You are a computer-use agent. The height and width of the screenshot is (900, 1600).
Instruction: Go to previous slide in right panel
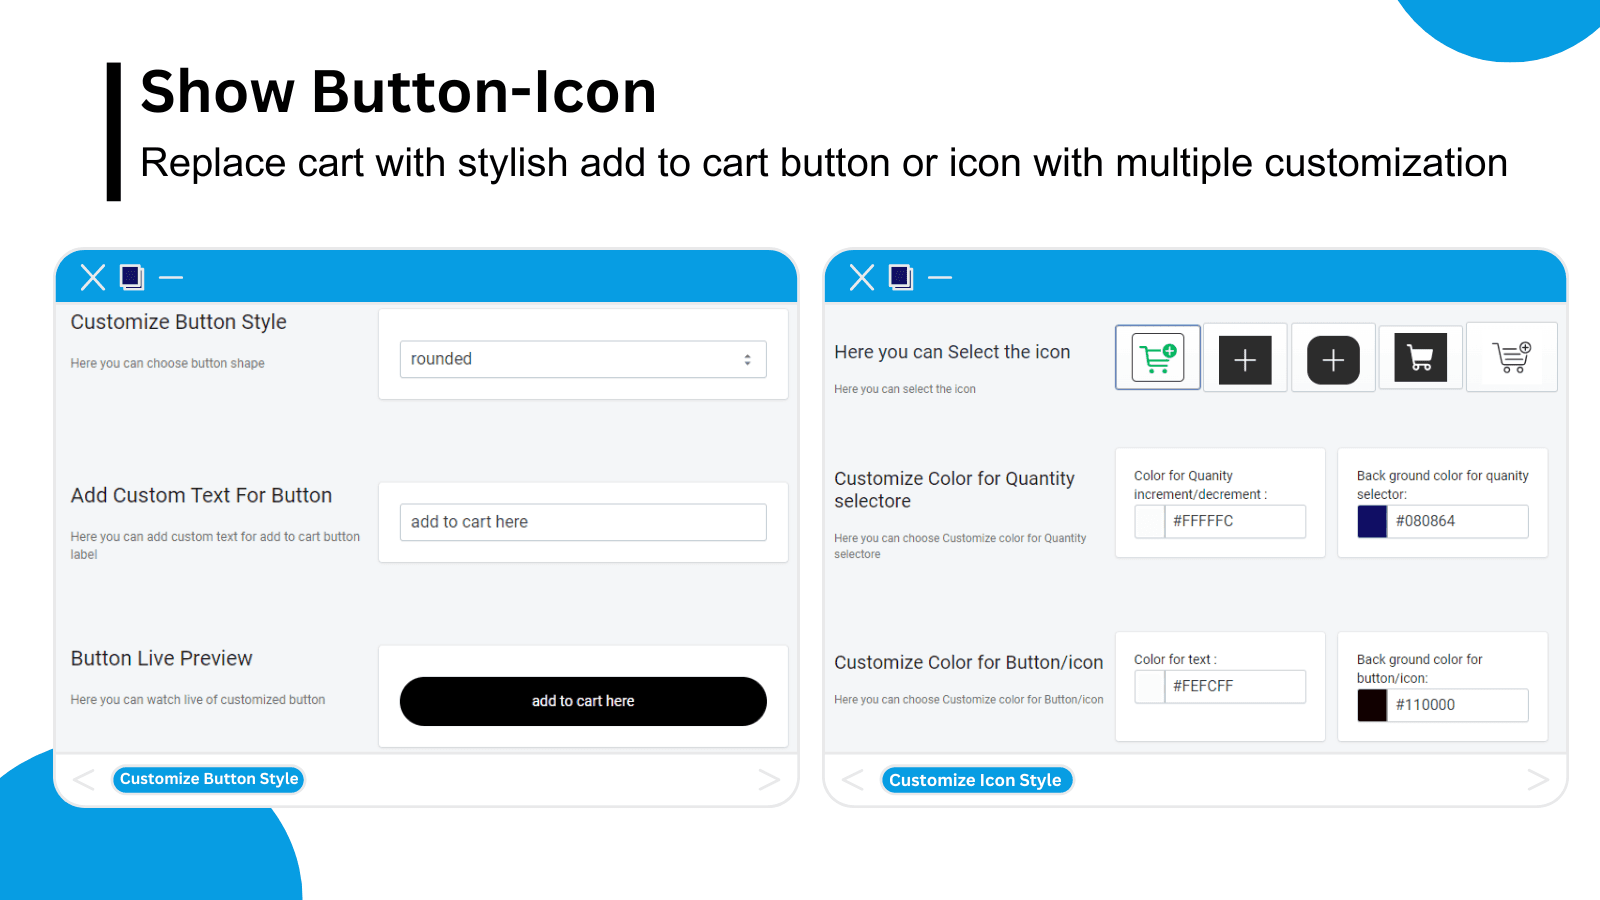tap(853, 780)
